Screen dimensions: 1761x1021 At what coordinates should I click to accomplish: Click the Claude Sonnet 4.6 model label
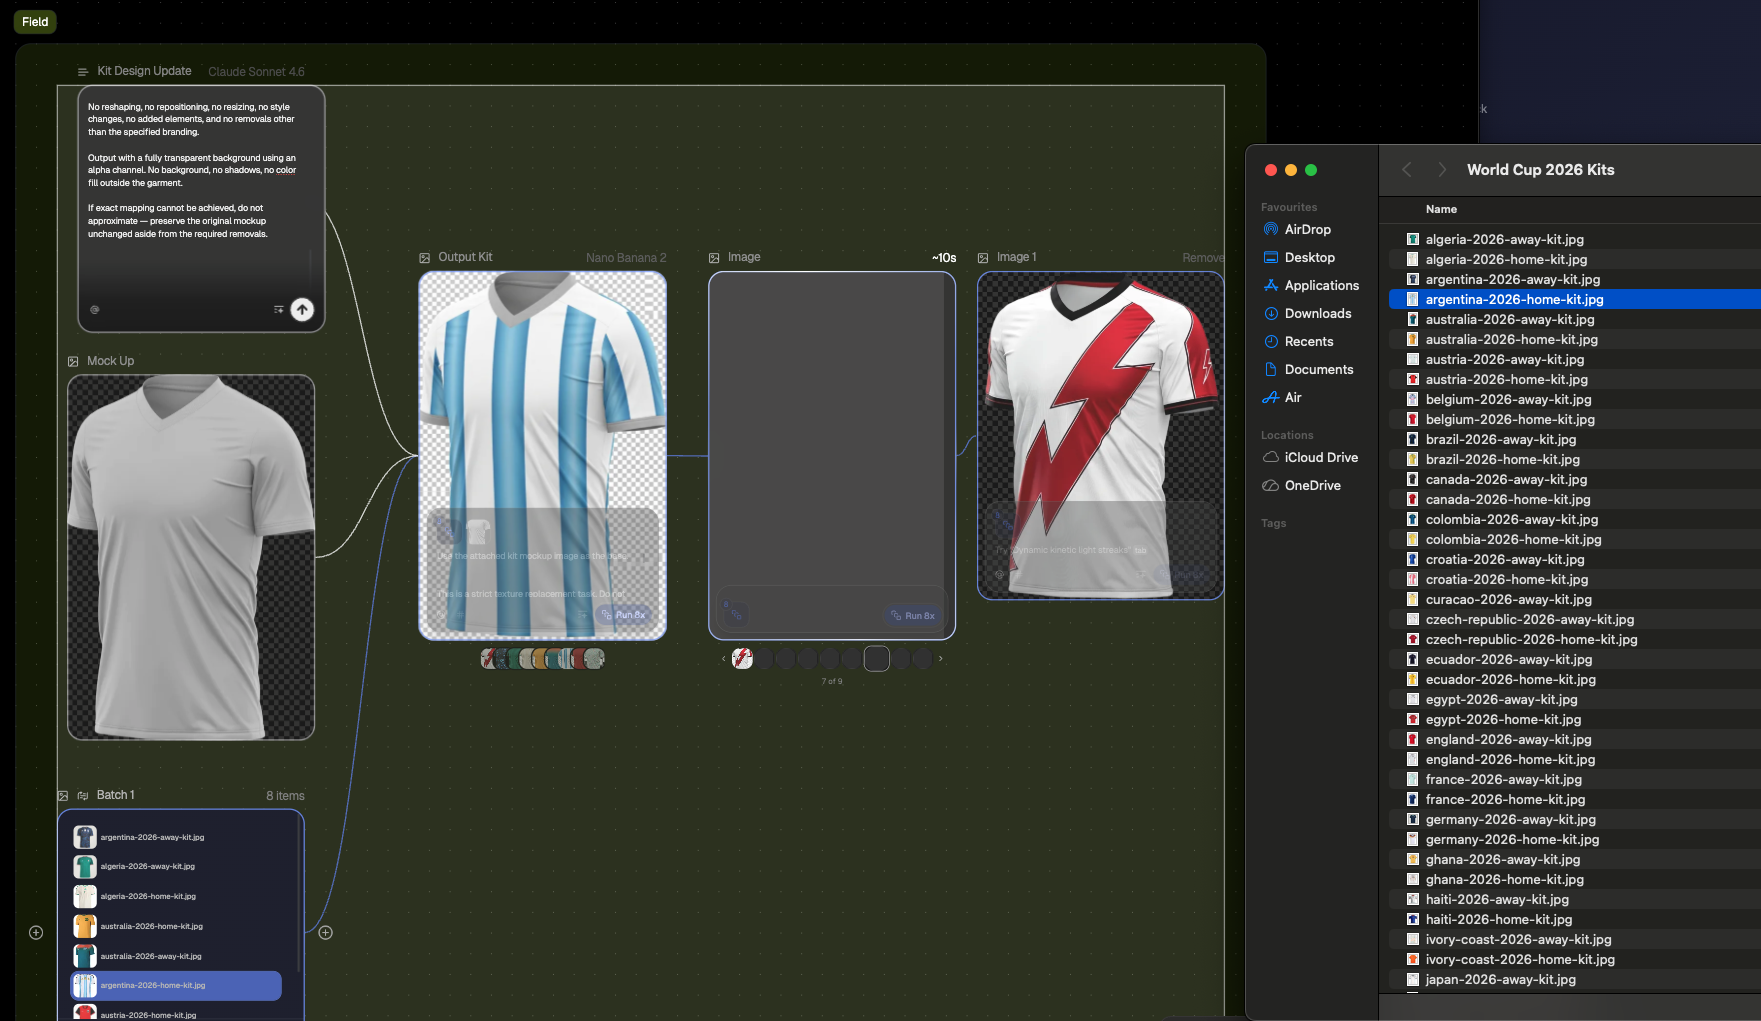256,72
